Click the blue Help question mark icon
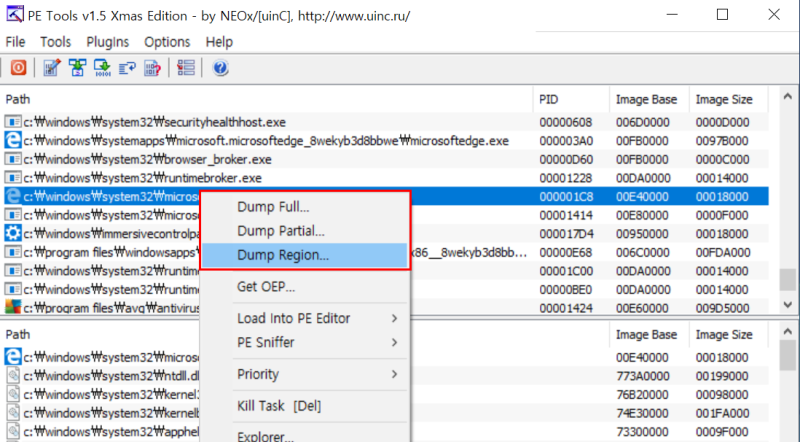The height and width of the screenshot is (442, 800). click(x=220, y=68)
